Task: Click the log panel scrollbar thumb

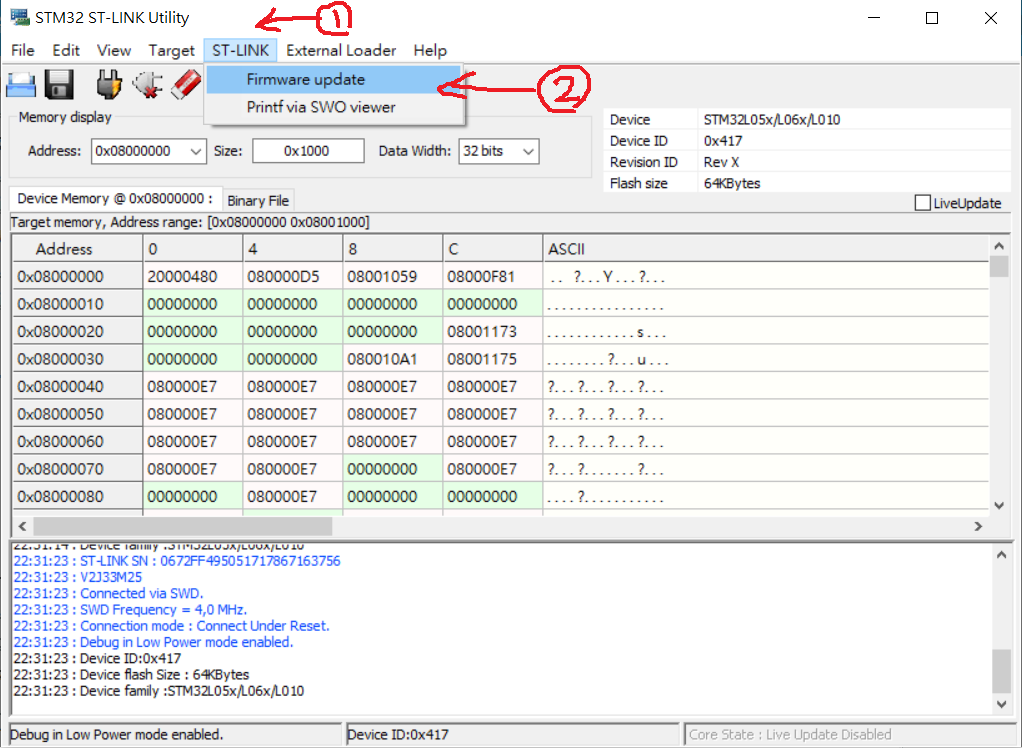Action: coord(1001,671)
